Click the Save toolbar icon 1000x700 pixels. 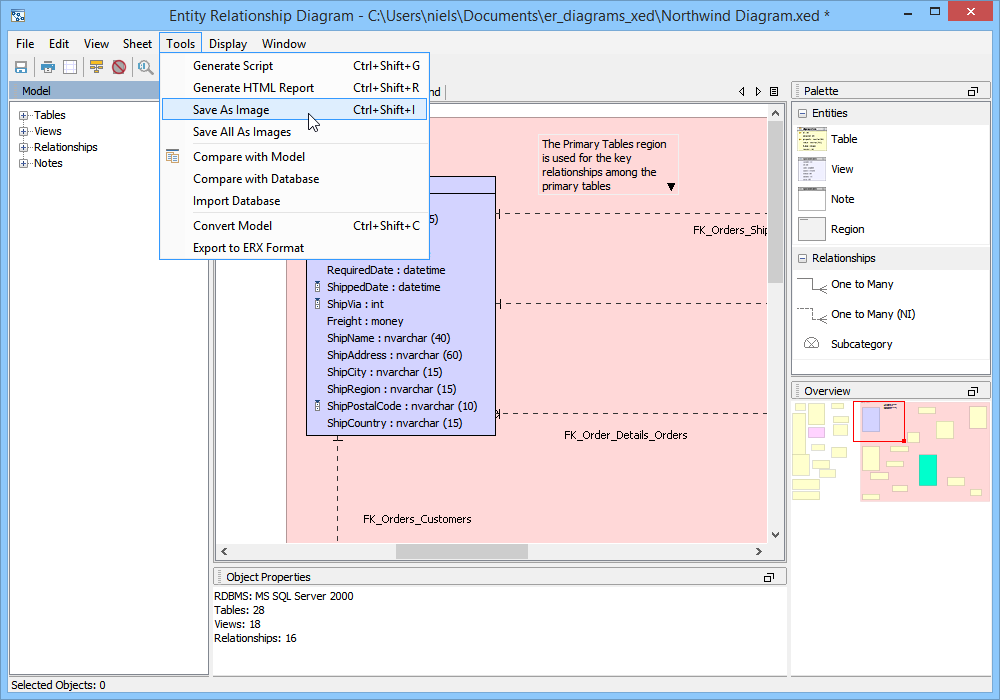tap(20, 67)
